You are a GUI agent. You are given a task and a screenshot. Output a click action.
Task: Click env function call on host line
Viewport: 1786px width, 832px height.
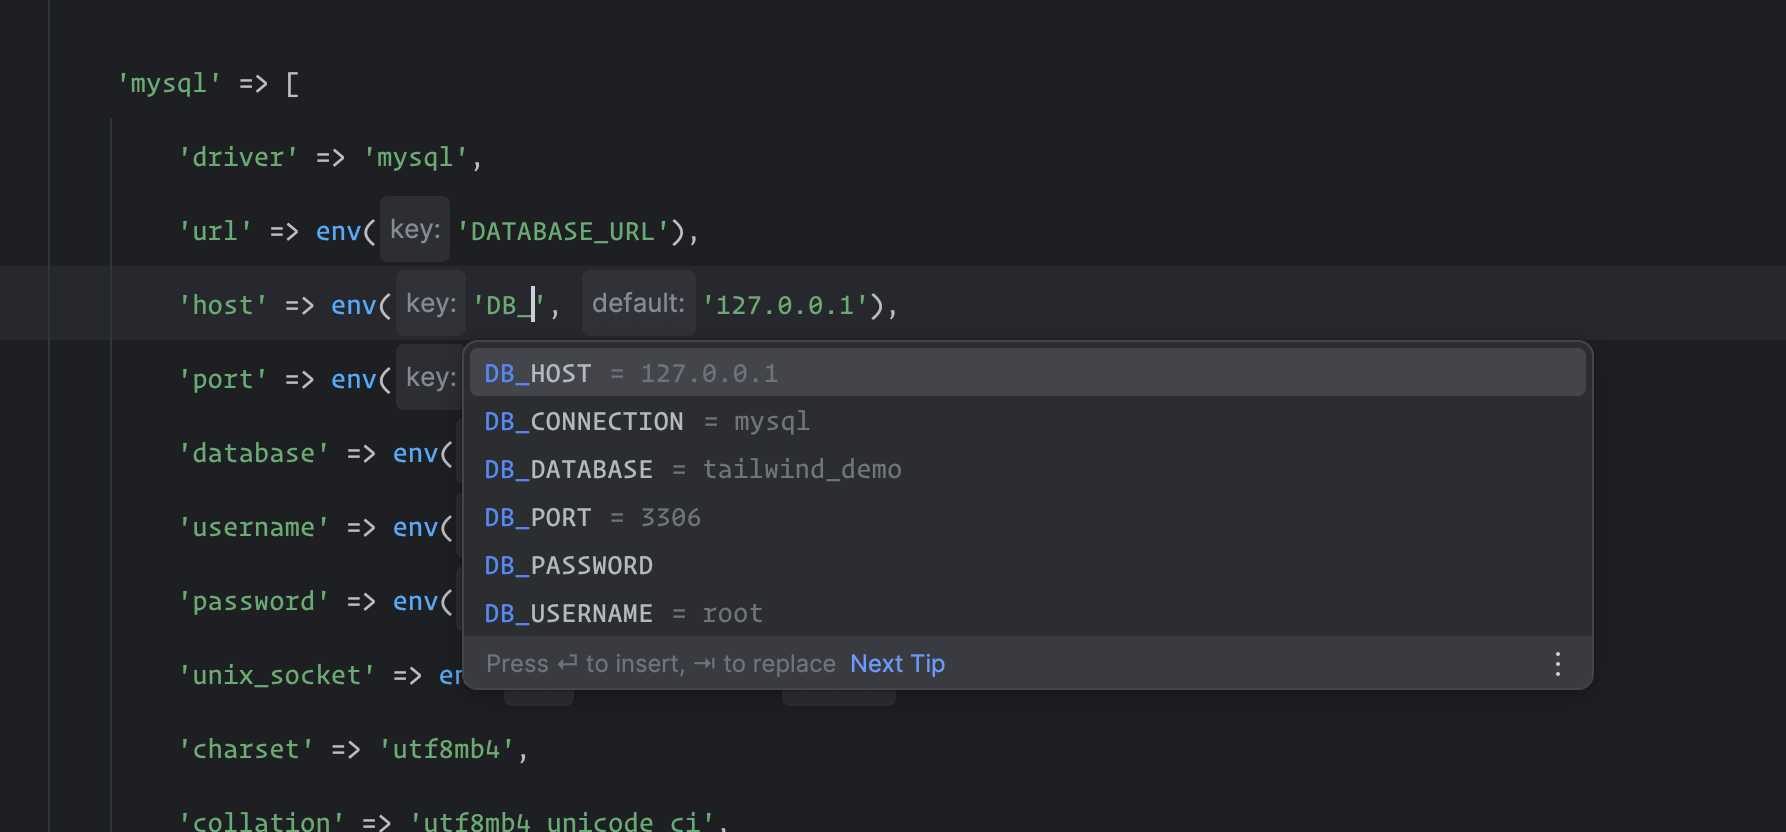pos(354,305)
